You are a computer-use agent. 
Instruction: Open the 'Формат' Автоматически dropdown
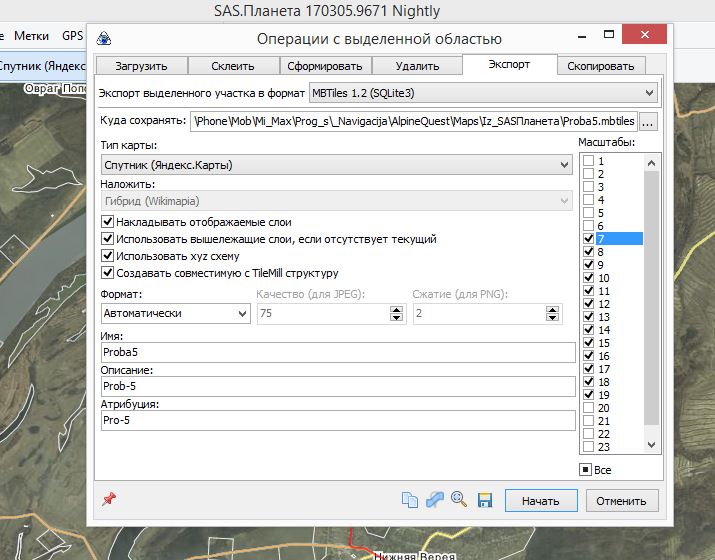coord(175,313)
